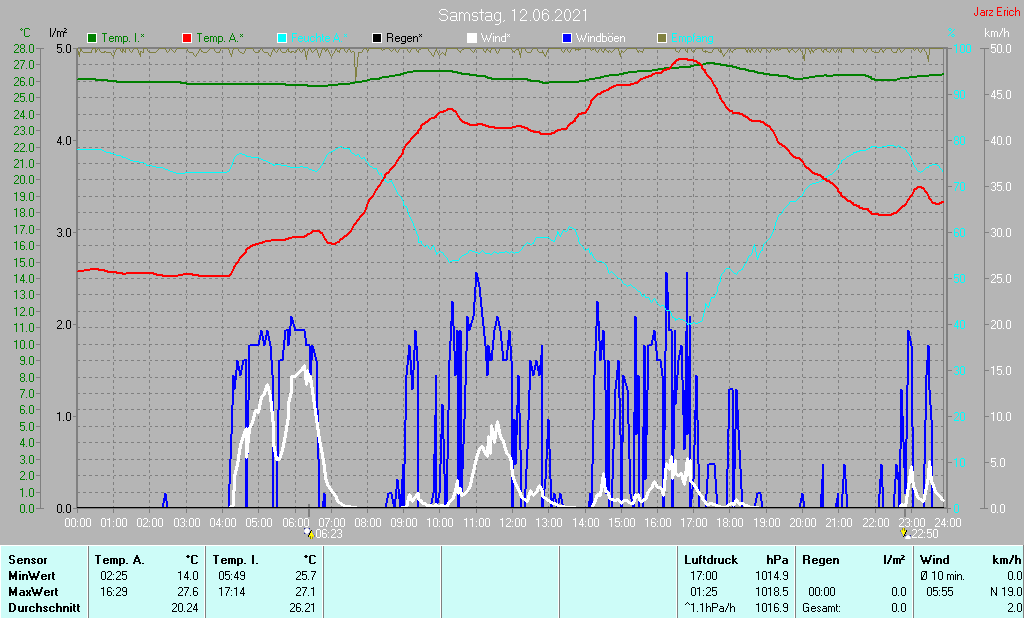
Task: Select the 'Feuchte A.*' legend label
Action: coord(319,39)
